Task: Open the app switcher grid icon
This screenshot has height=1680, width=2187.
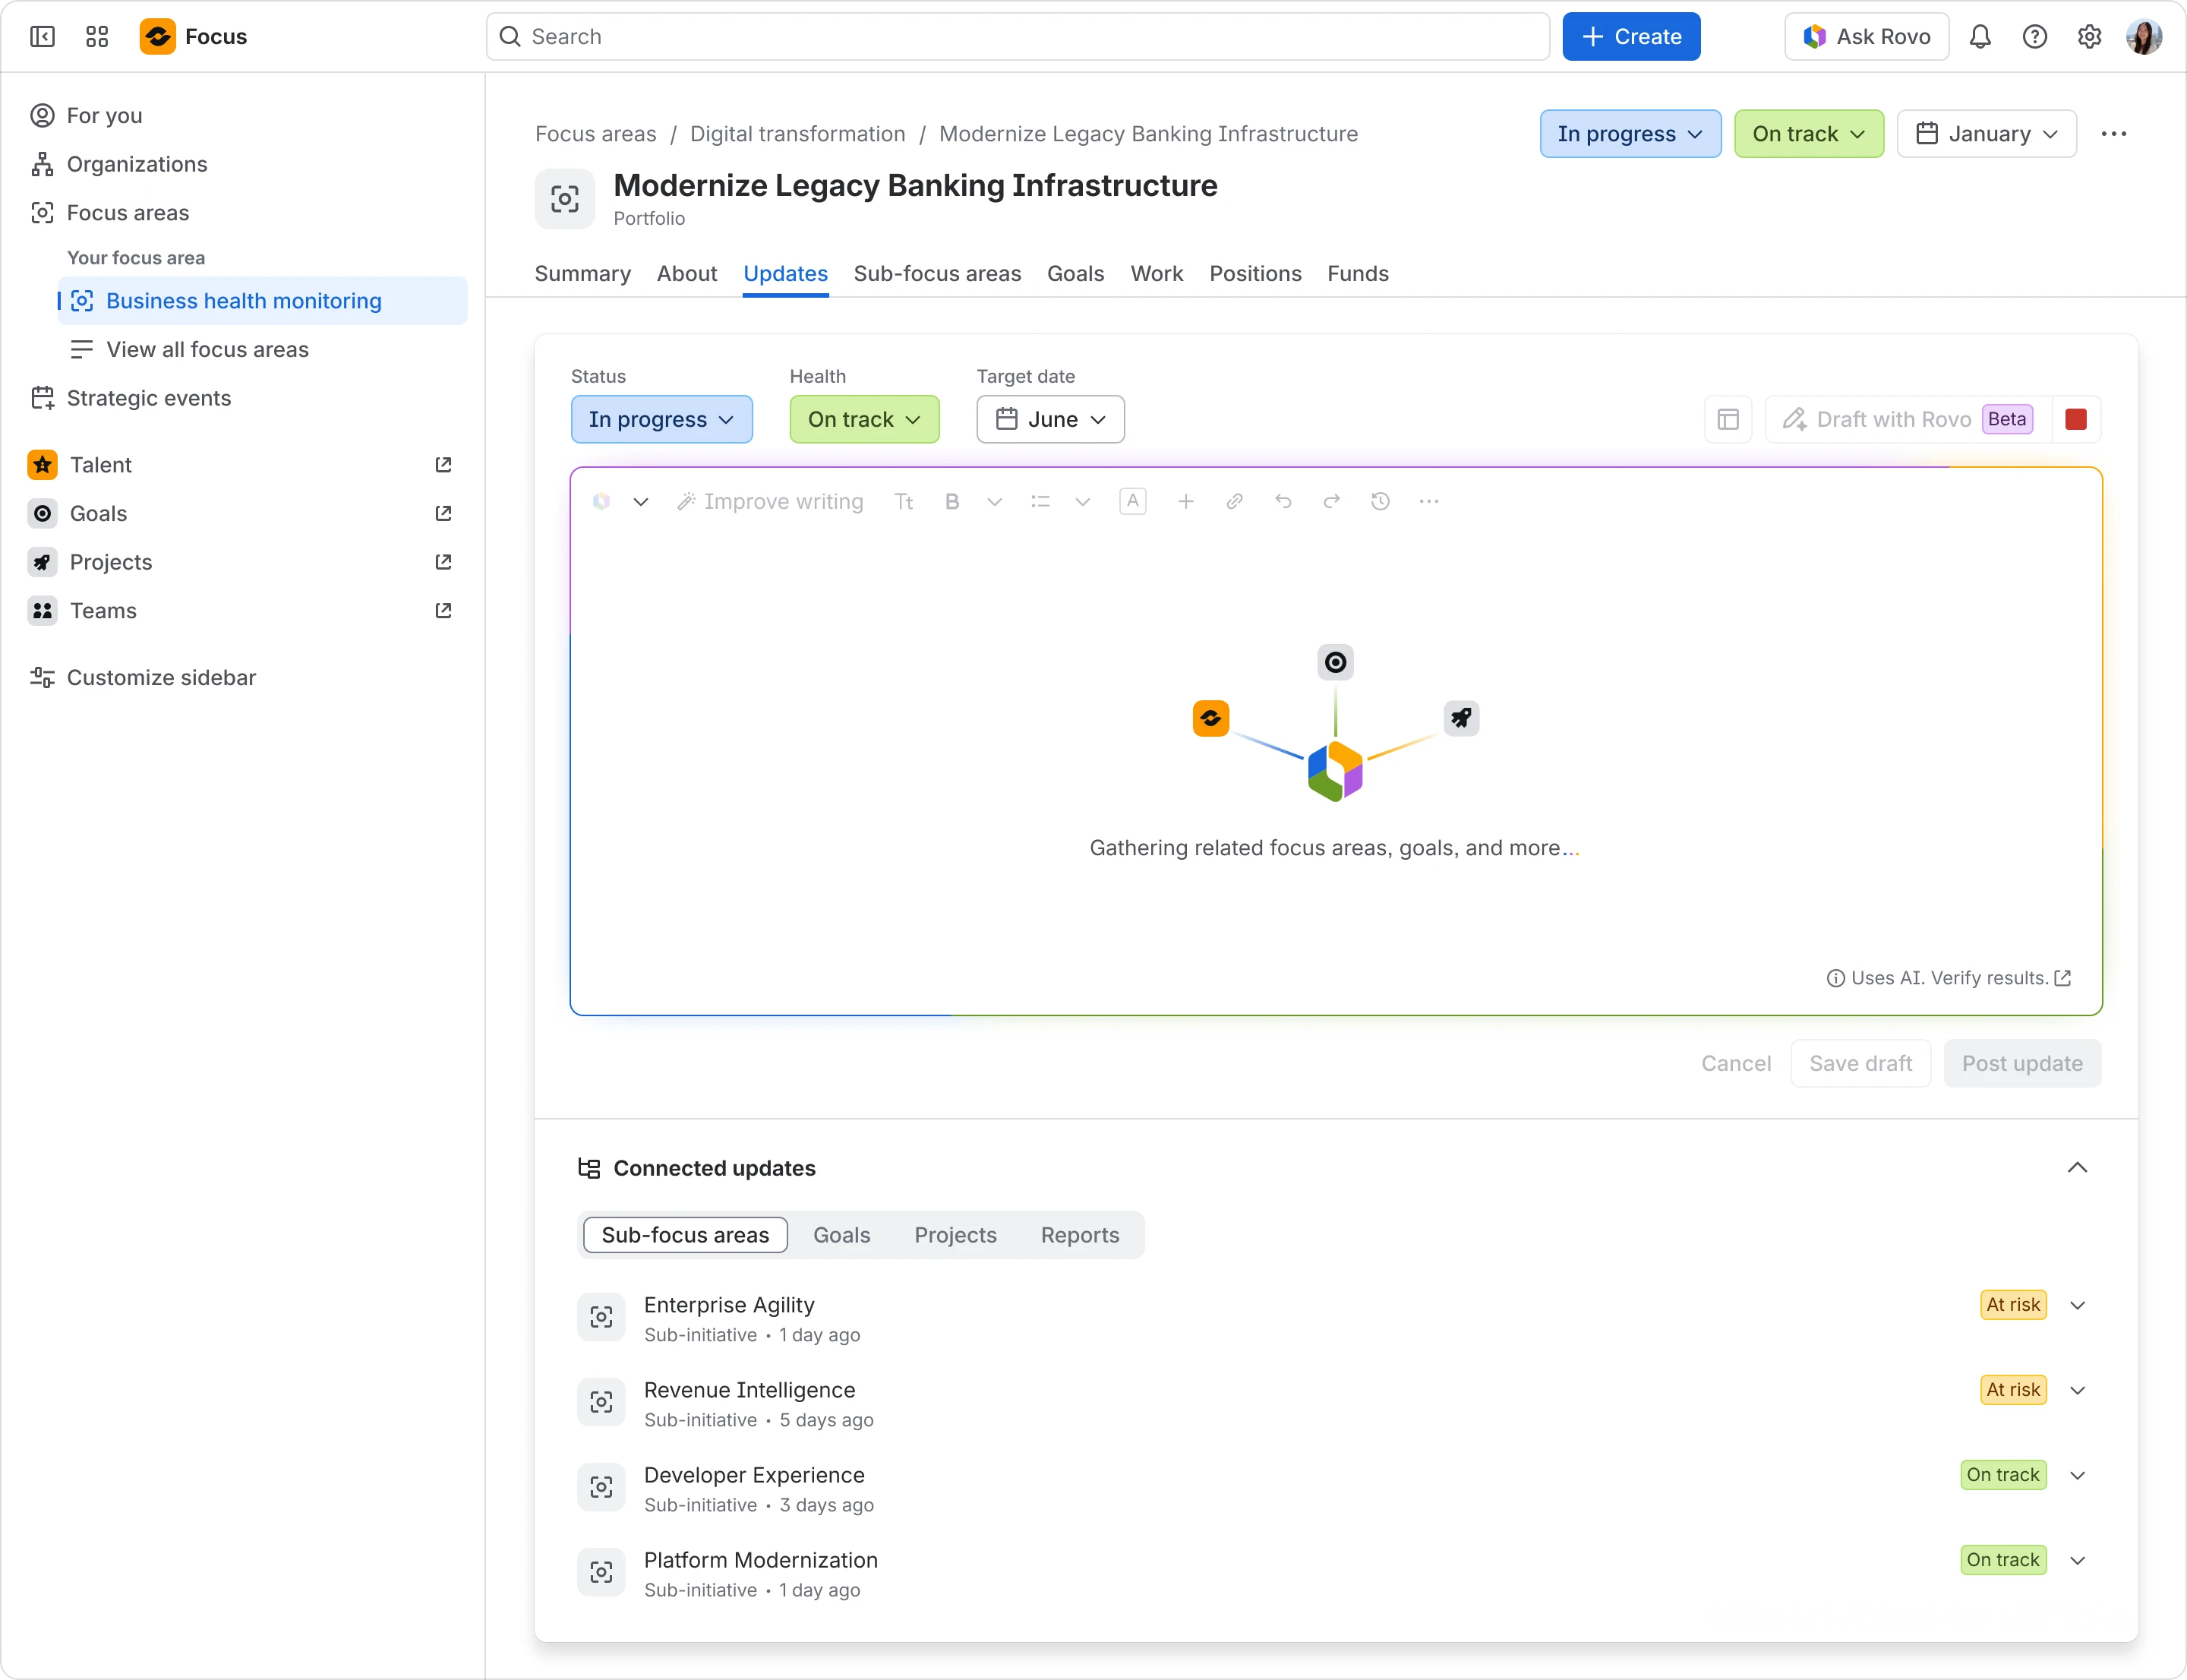Action: coord(97,37)
